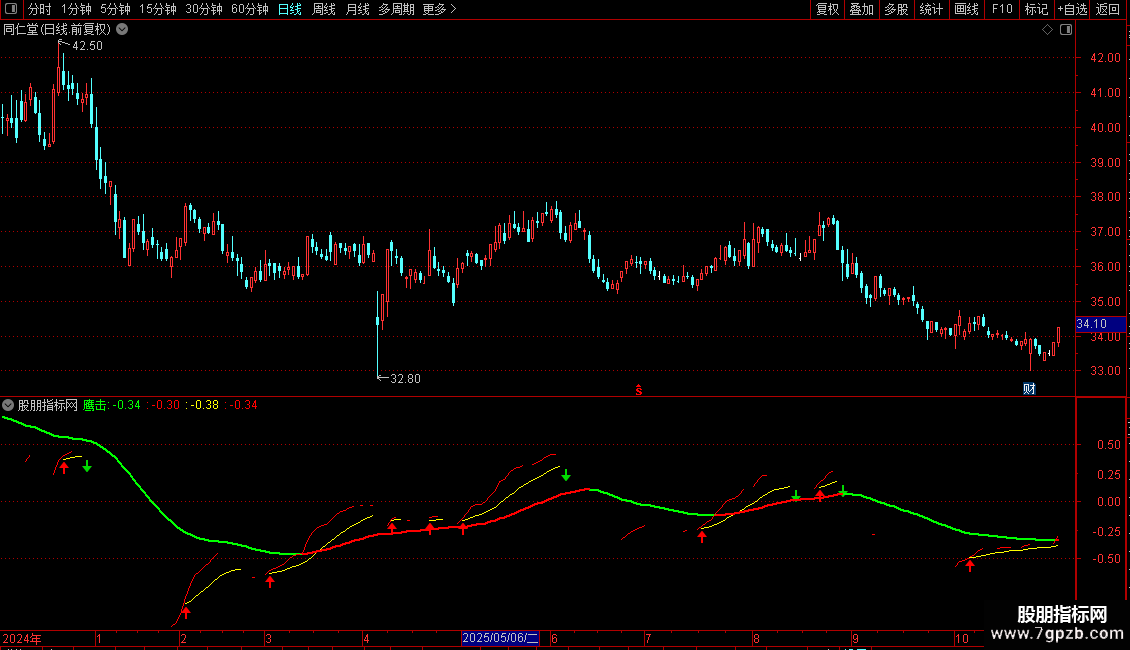1130x650 pixels.
Task: Click the yellow -0.38 indicator value
Action: click(x=205, y=405)
